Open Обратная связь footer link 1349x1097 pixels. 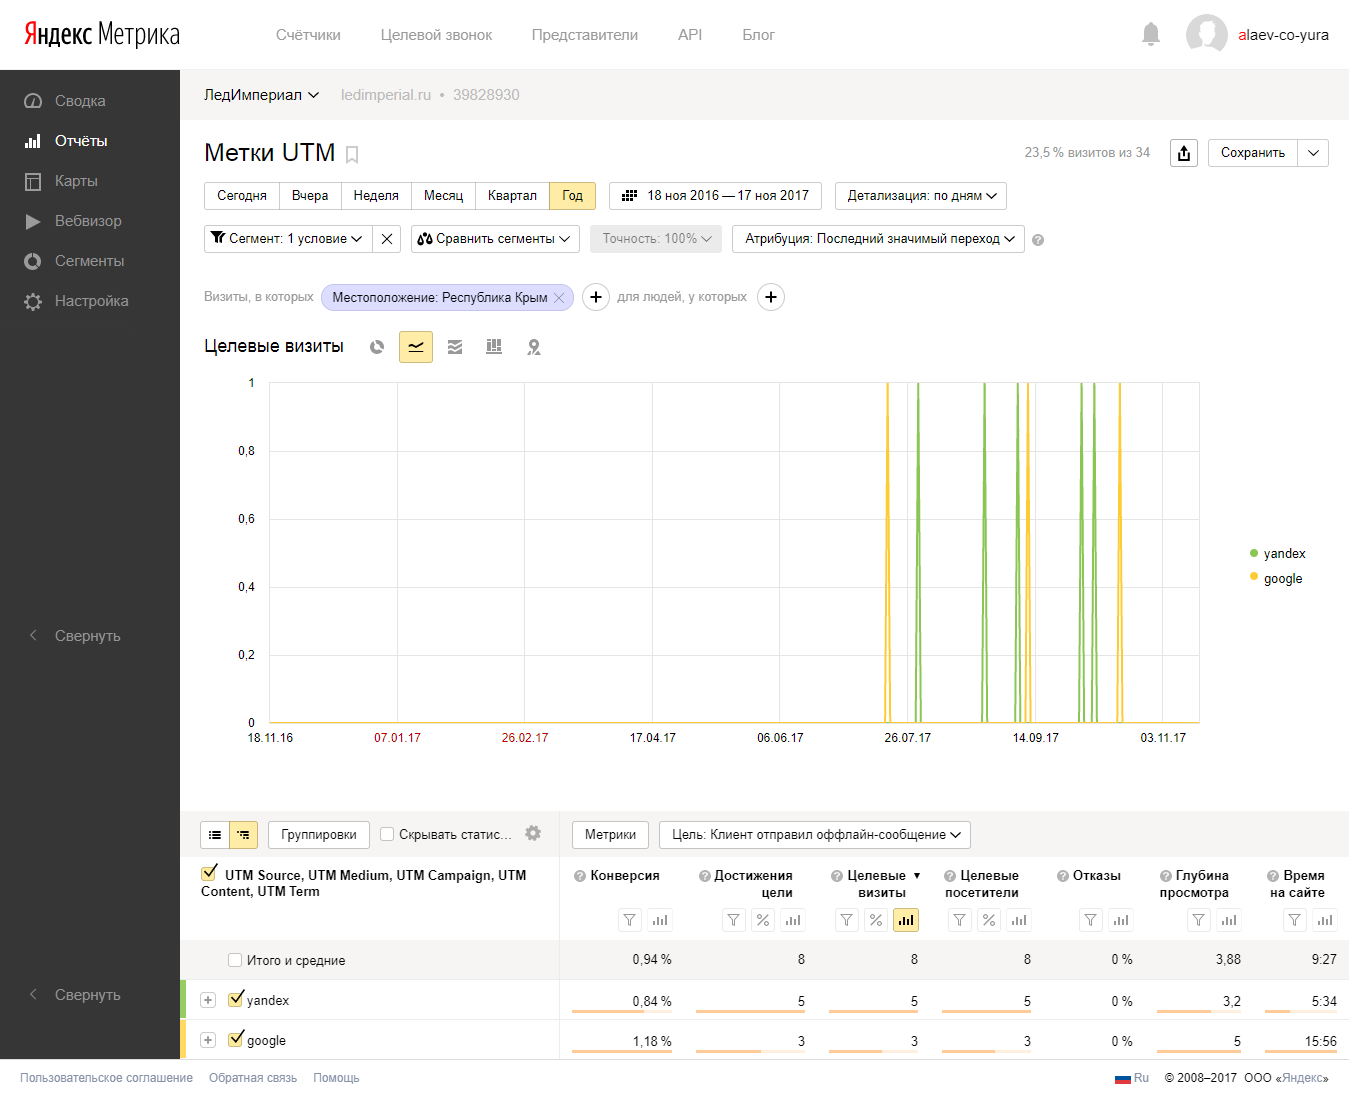(x=253, y=1078)
